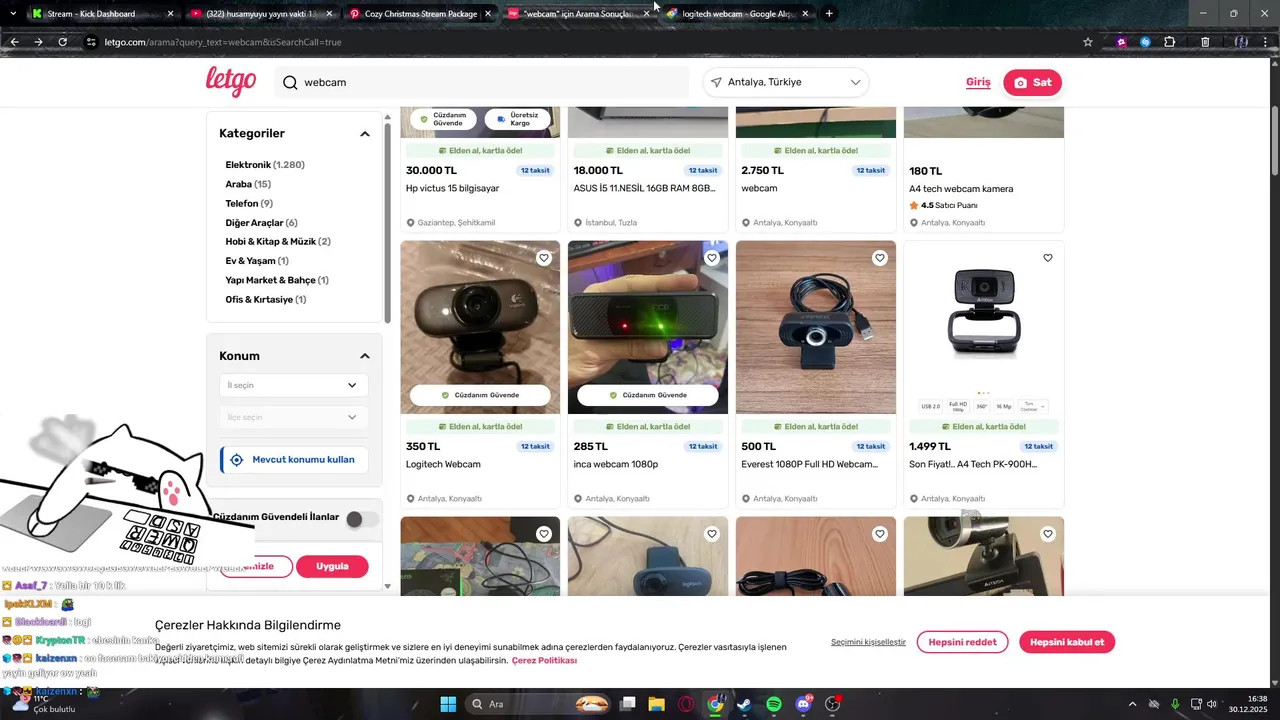Viewport: 1280px width, 720px height.
Task: Click the Giriş login link
Action: pos(978,82)
